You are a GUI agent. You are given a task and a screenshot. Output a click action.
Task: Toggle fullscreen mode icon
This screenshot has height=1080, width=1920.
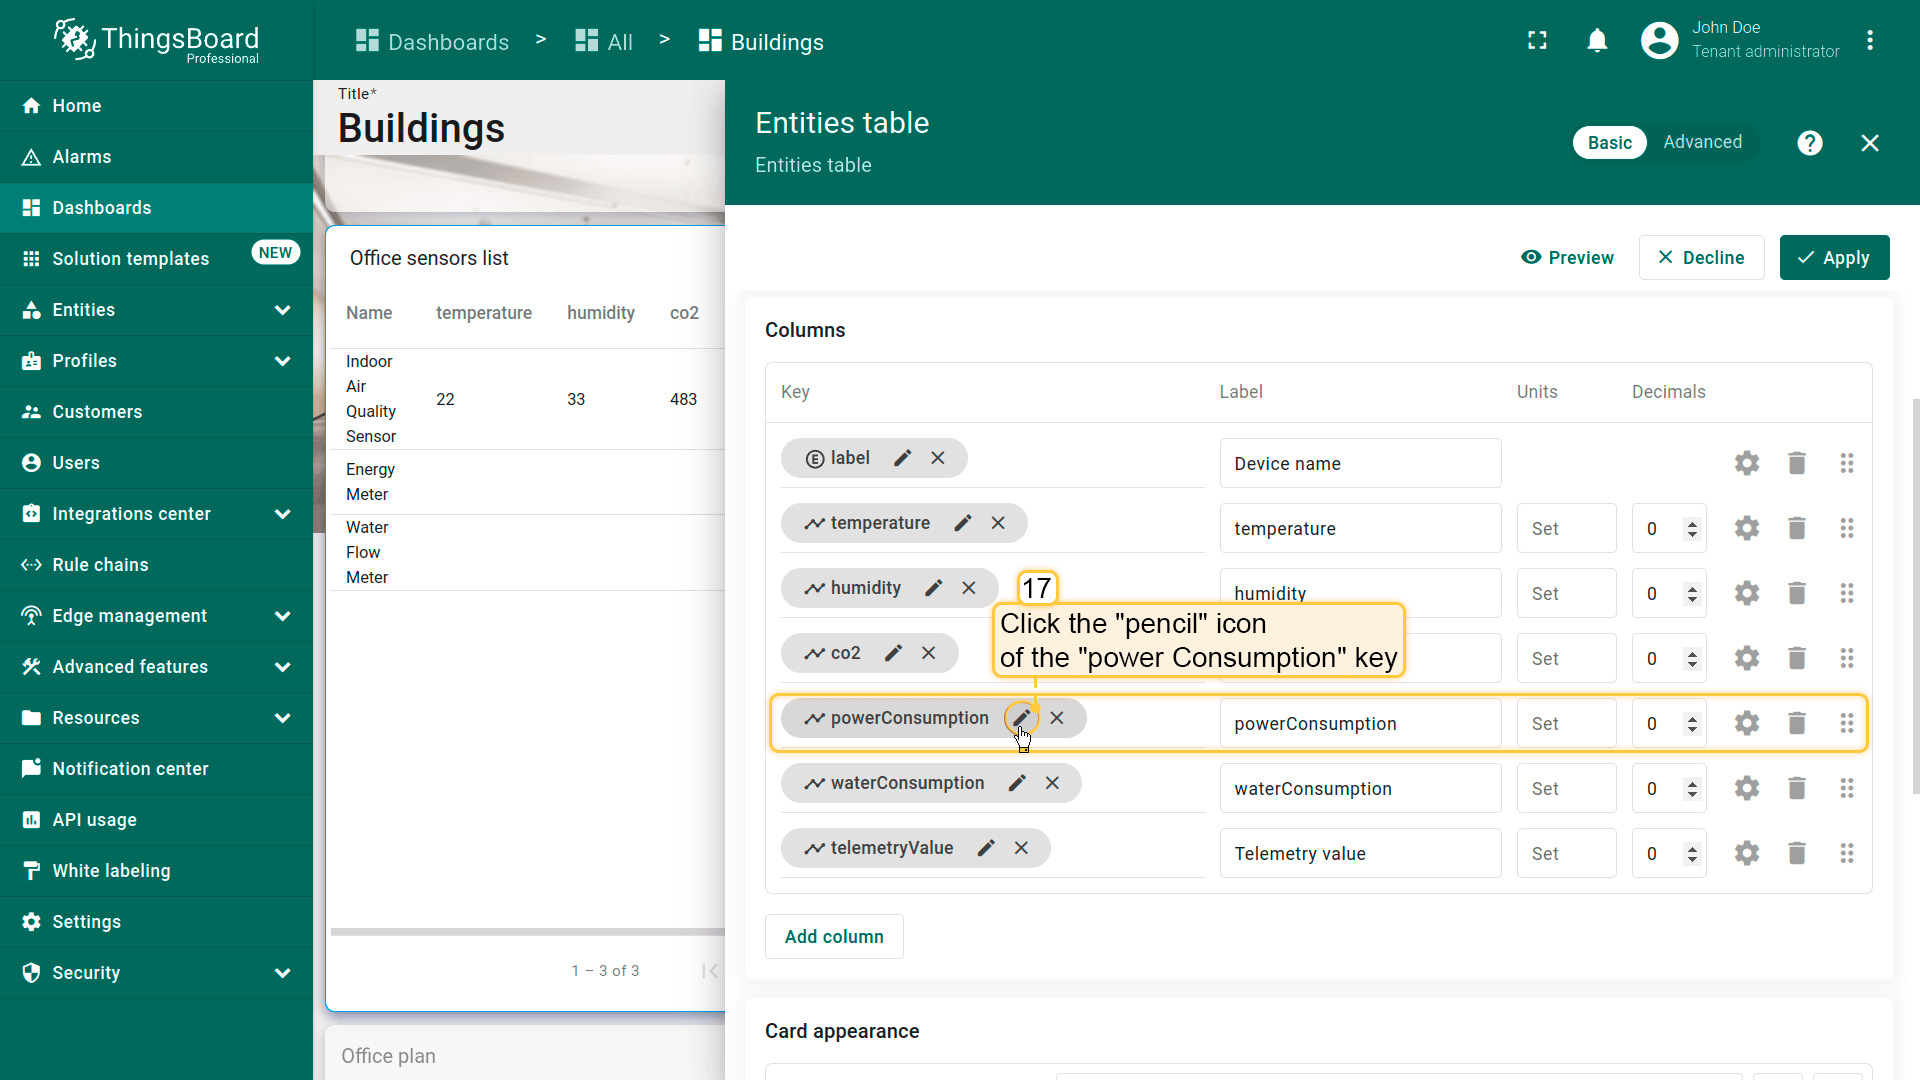point(1537,41)
